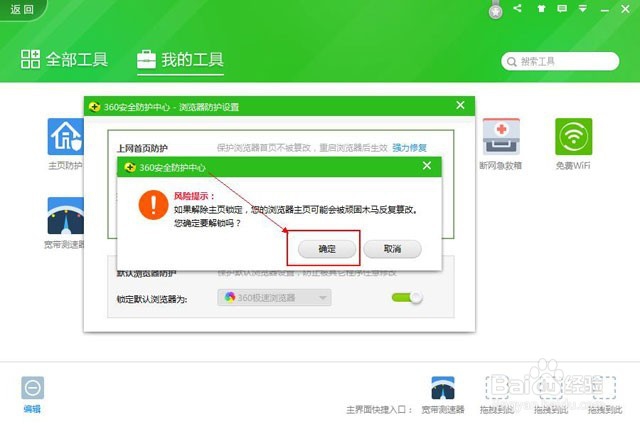Open the 宽带测速器 tool in the grid
Viewport: 640px width, 427px height.
pos(65,216)
